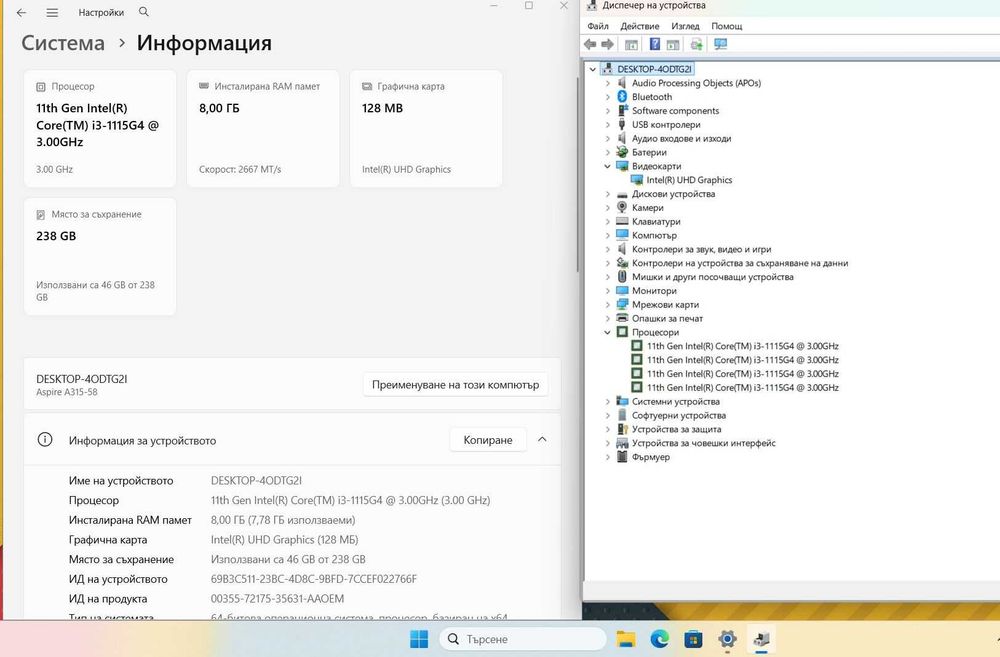Screen dimensions: 1000x657
Task: Select the Software components row
Action: click(675, 110)
